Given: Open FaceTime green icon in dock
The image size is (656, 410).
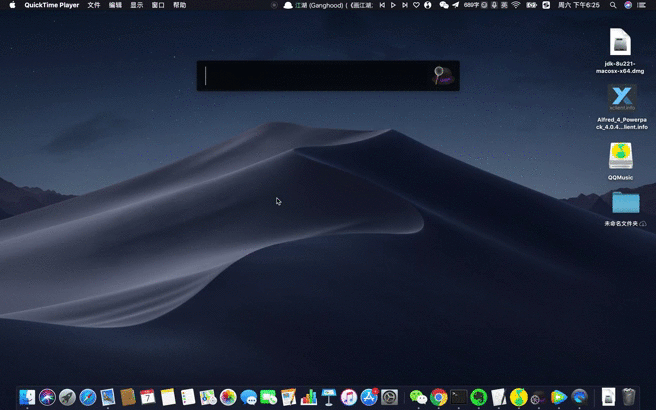Looking at the screenshot, I should click(x=269, y=397).
